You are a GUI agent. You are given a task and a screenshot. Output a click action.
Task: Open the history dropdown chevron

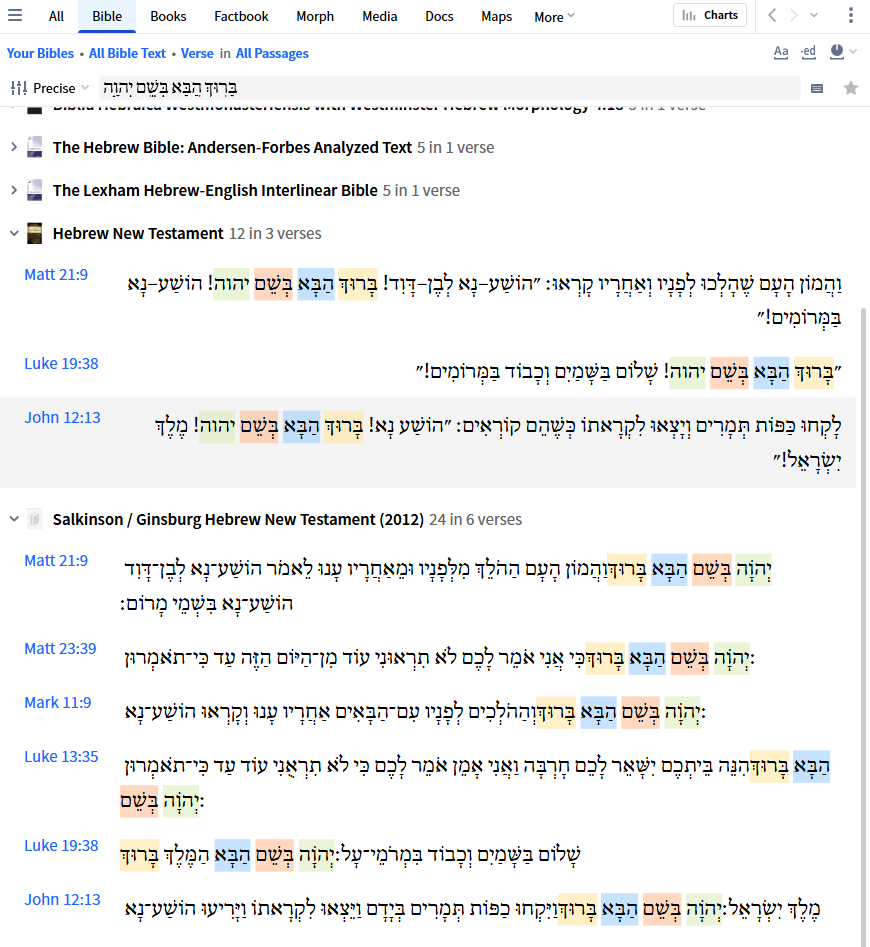[814, 15]
